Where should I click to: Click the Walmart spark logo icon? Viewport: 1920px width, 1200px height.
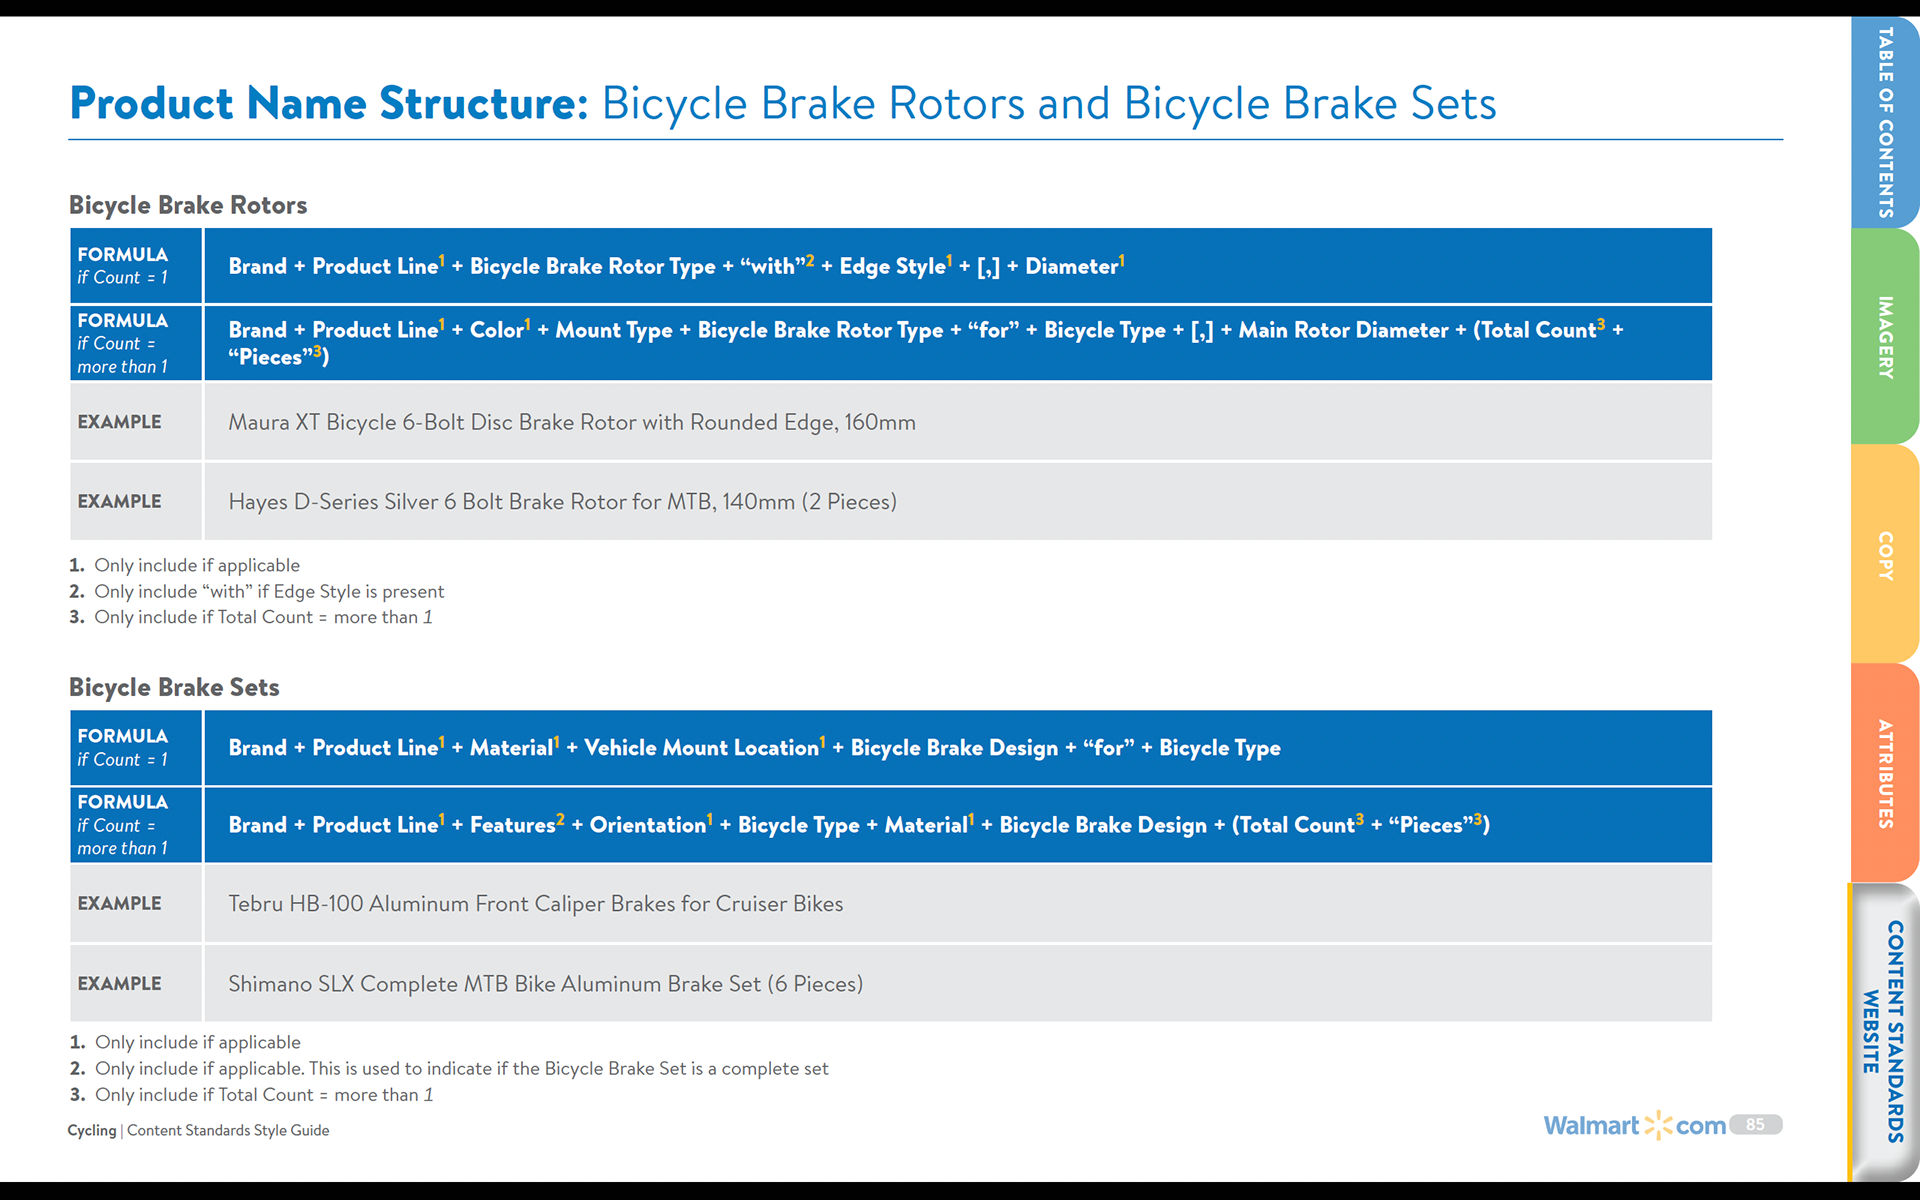pos(1658,1125)
